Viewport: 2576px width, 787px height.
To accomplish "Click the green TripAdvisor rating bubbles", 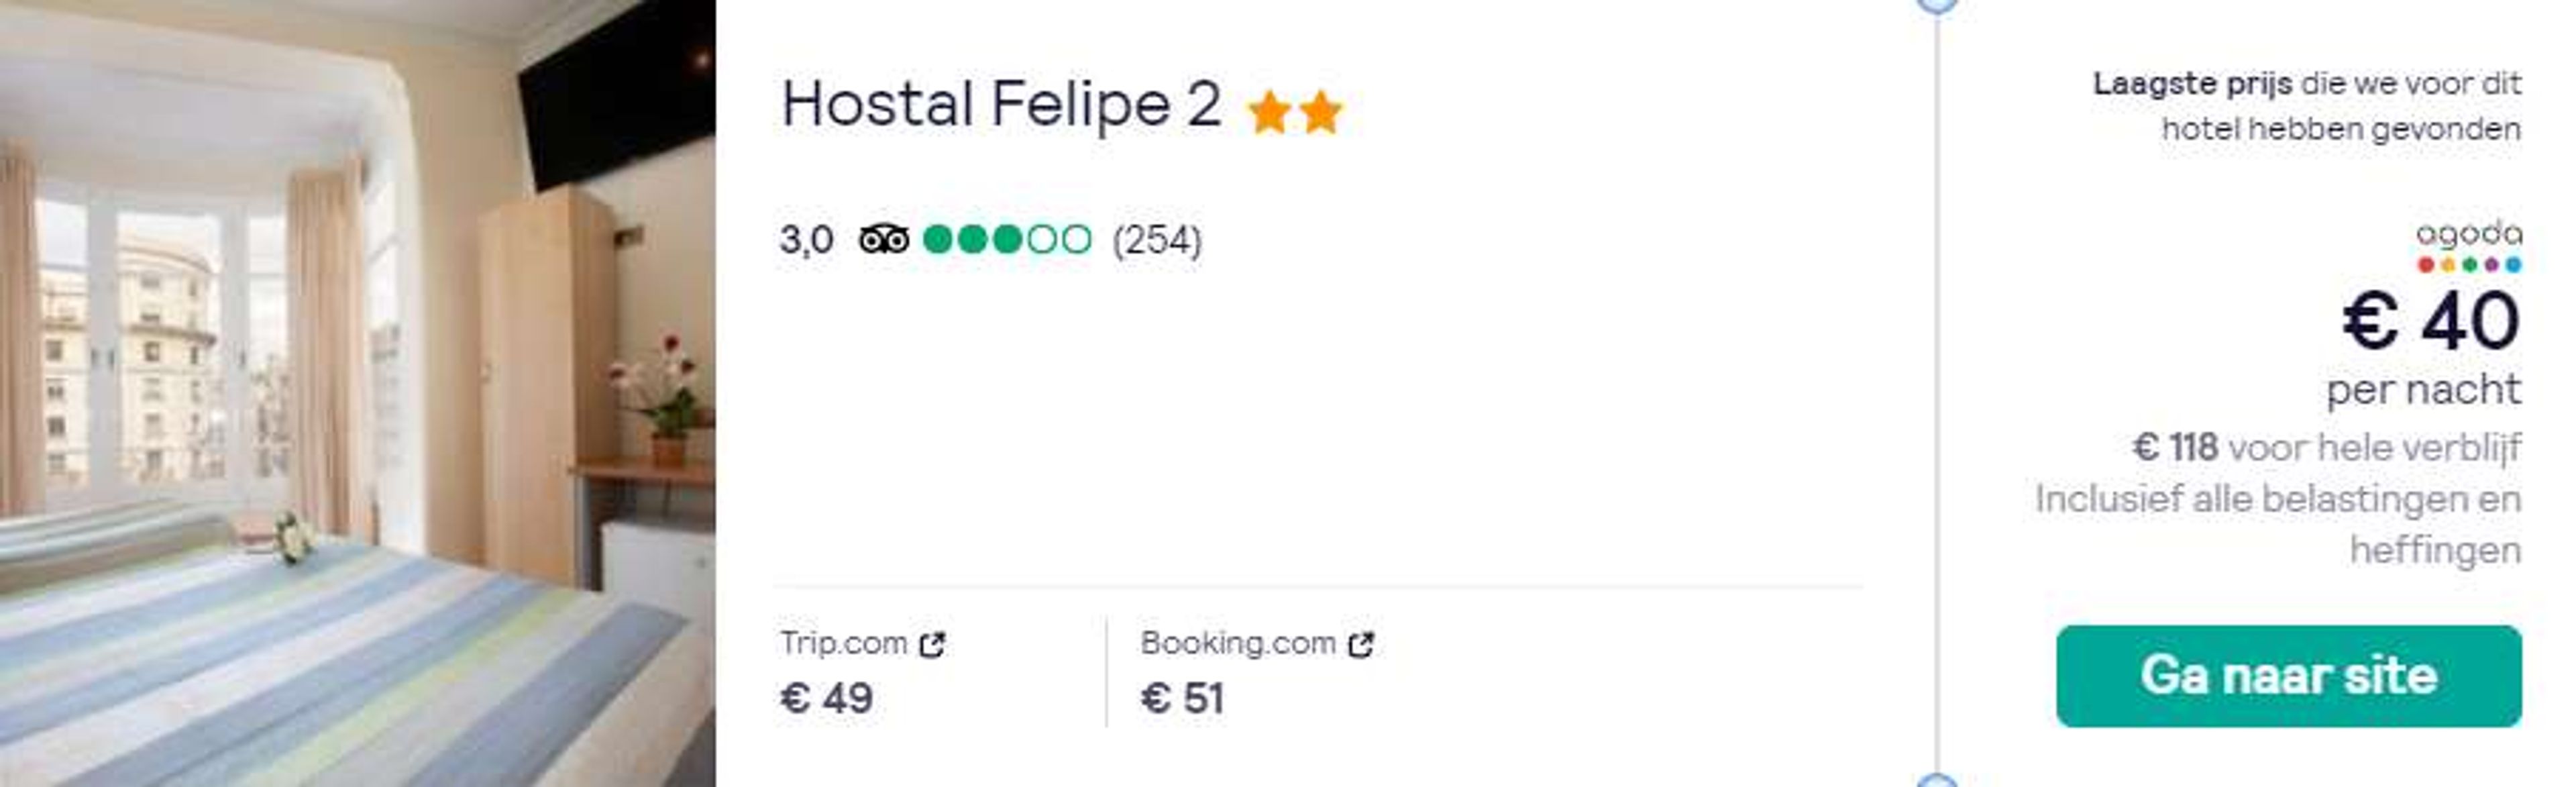I will [x=1007, y=240].
